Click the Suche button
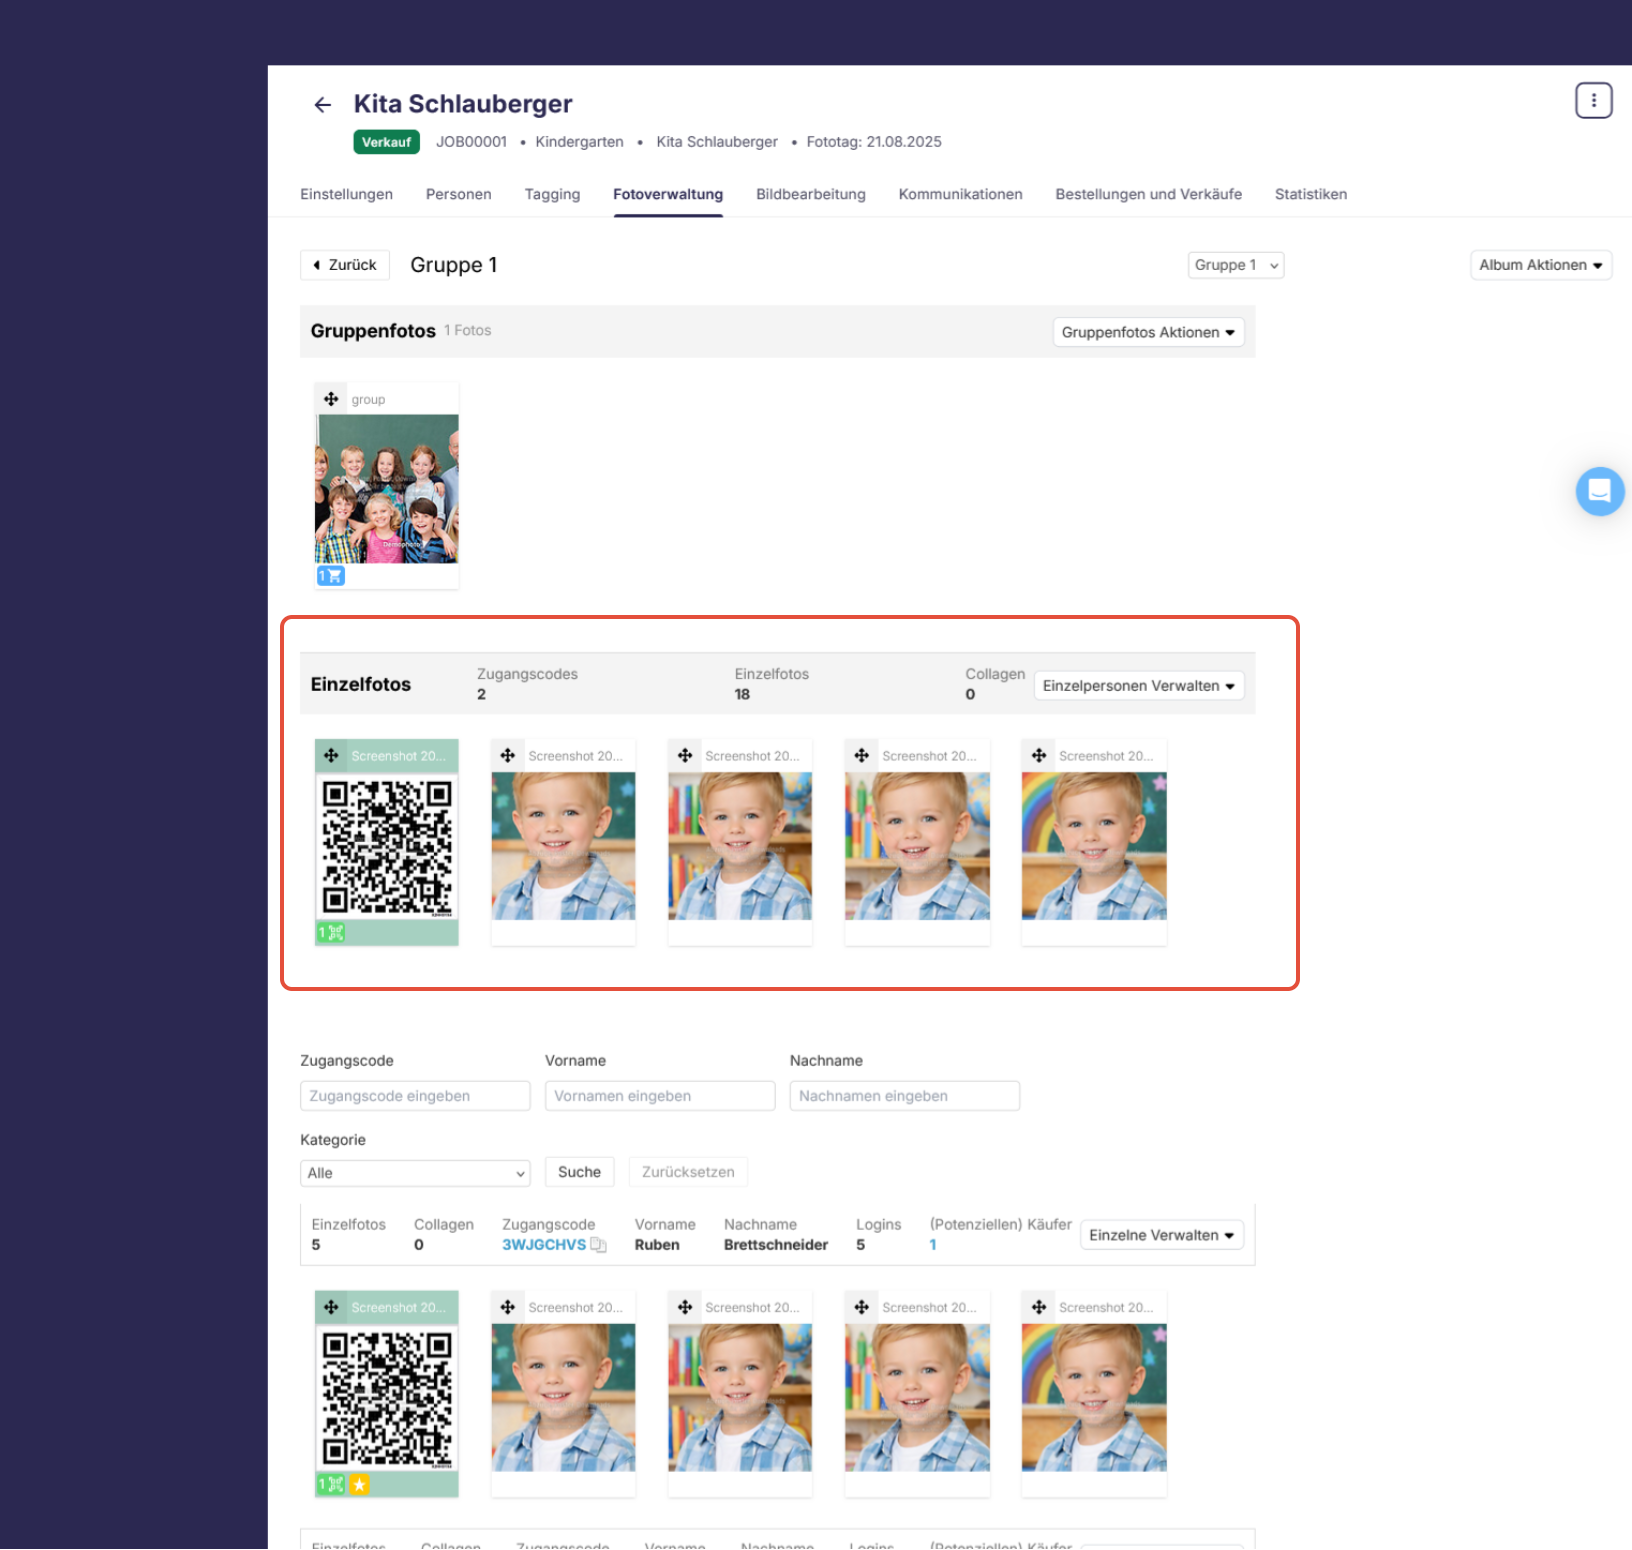1632x1550 pixels. pos(579,1172)
